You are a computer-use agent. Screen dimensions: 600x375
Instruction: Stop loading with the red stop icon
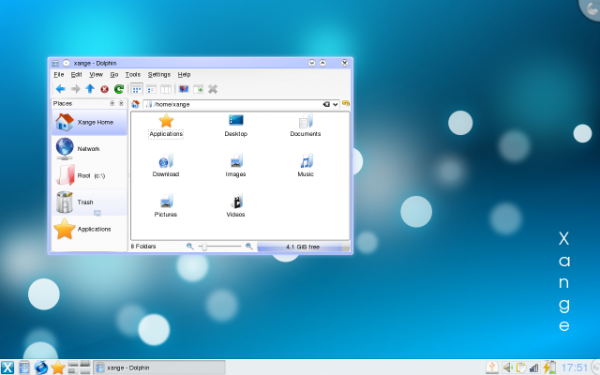click(x=104, y=89)
